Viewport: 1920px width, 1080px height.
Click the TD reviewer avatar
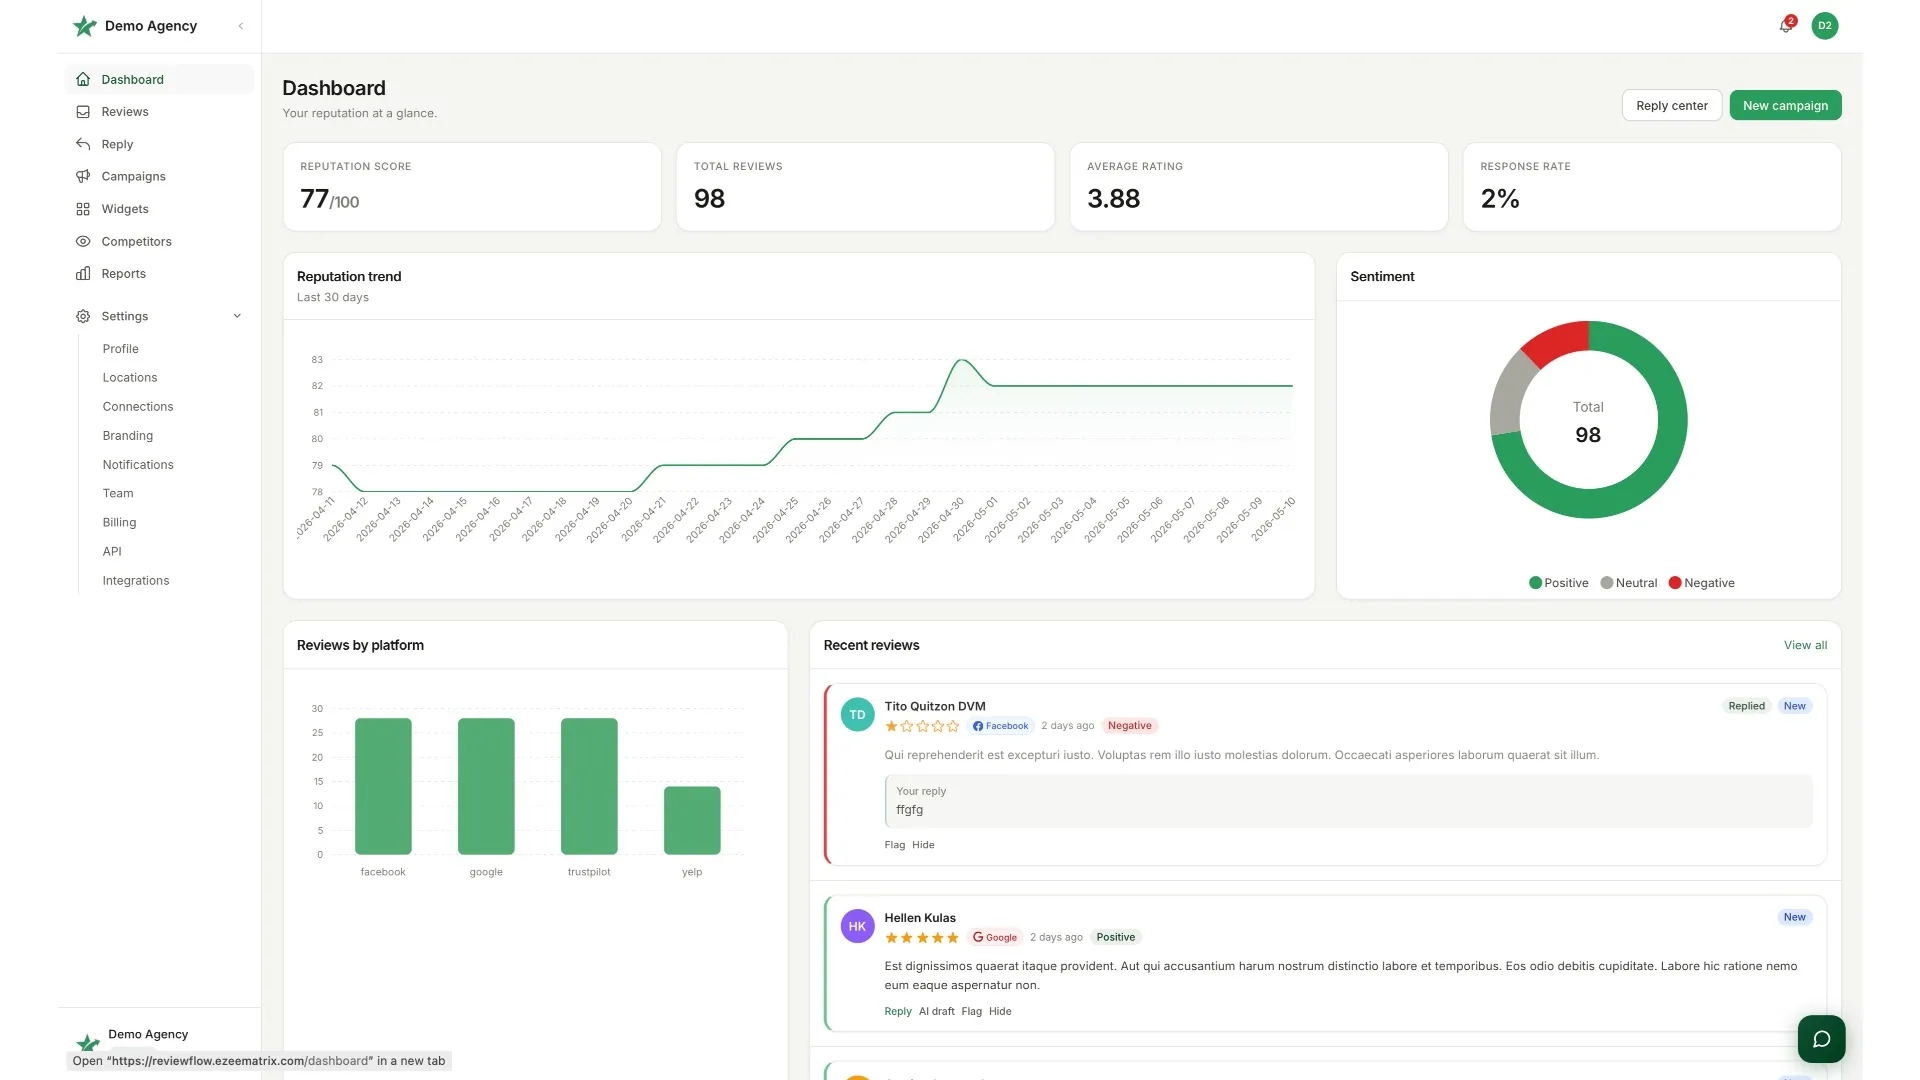pos(857,715)
